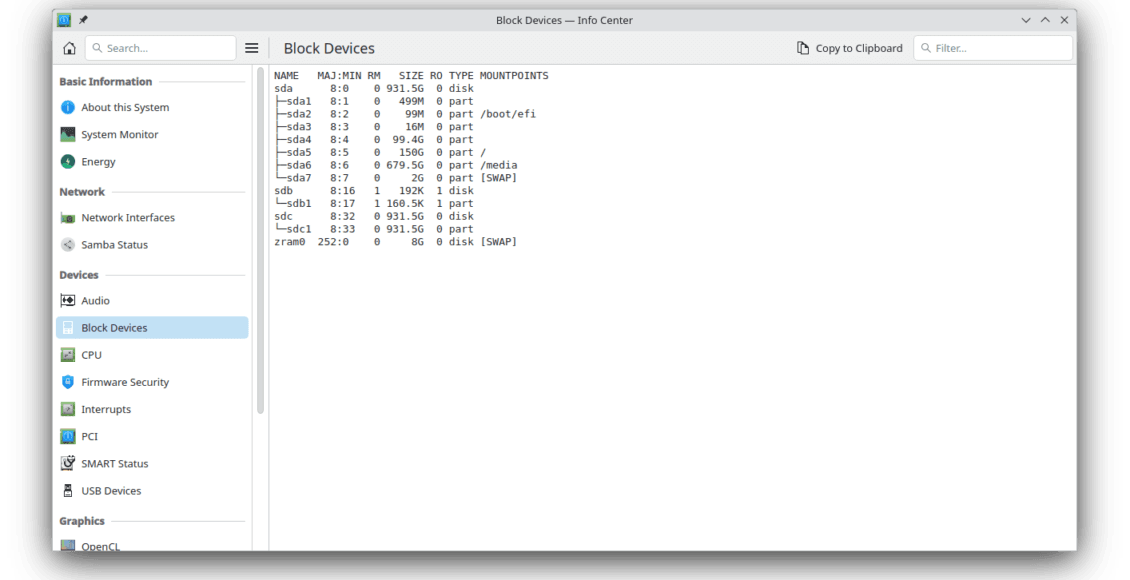
Task: Click the Home icon button
Action: [x=69, y=48]
